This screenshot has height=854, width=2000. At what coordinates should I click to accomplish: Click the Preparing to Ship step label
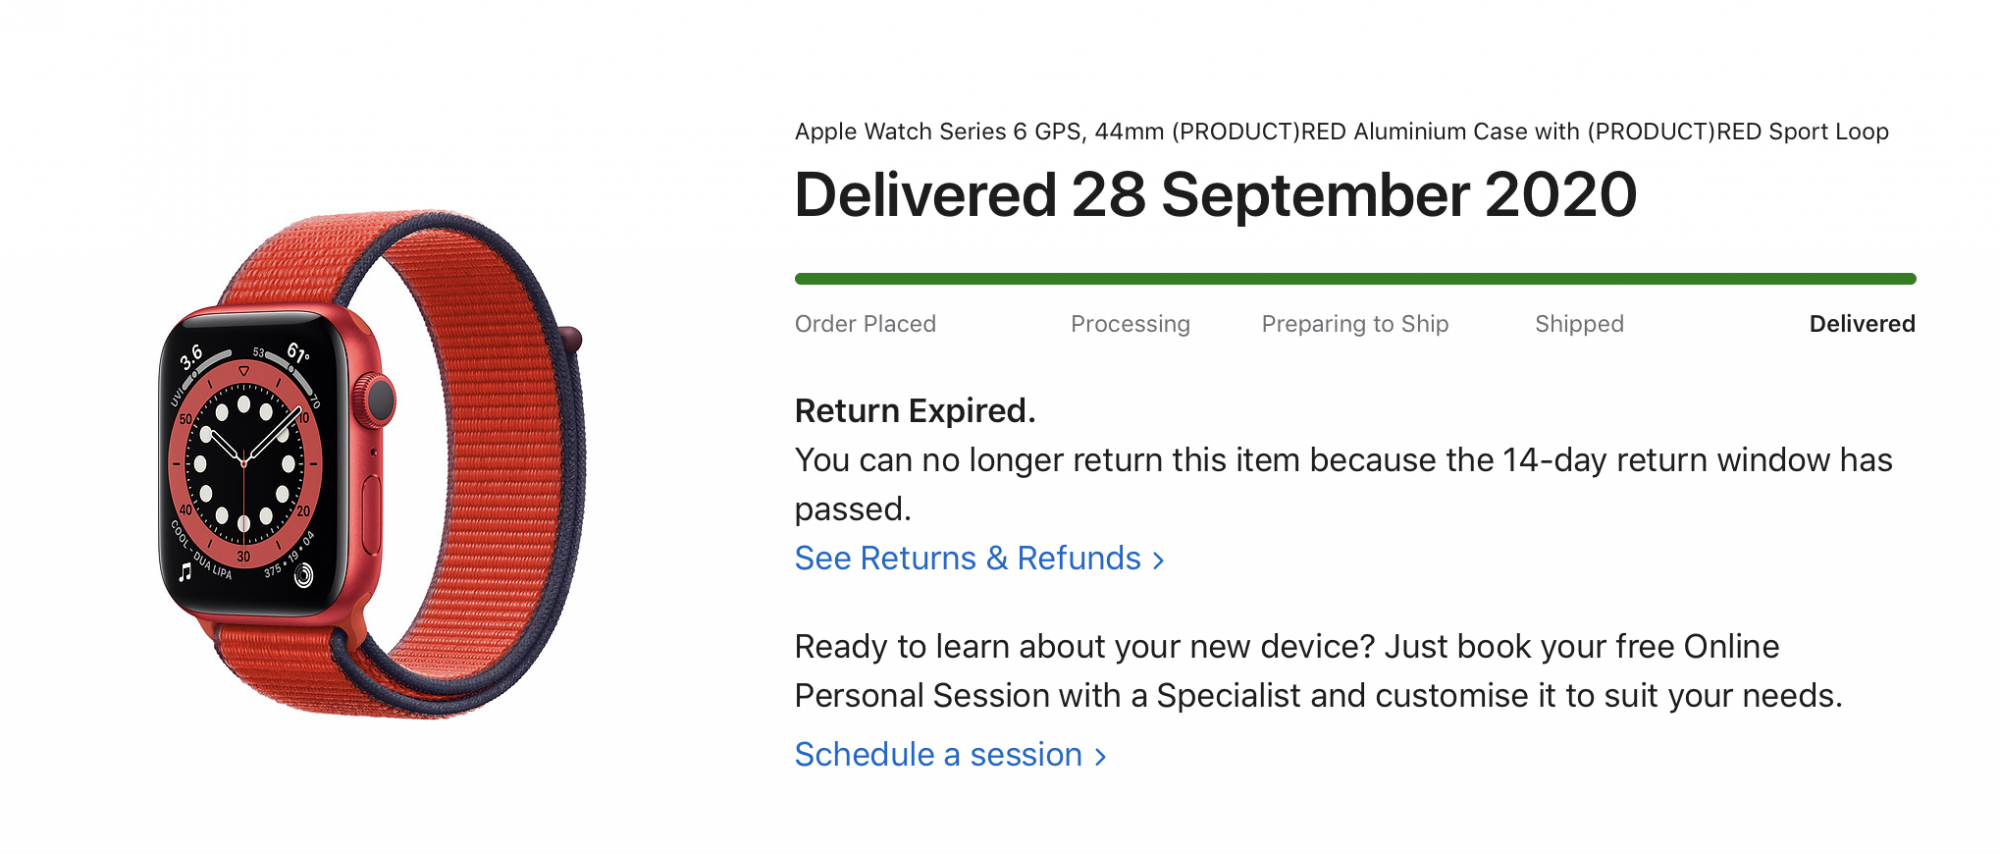click(1354, 324)
